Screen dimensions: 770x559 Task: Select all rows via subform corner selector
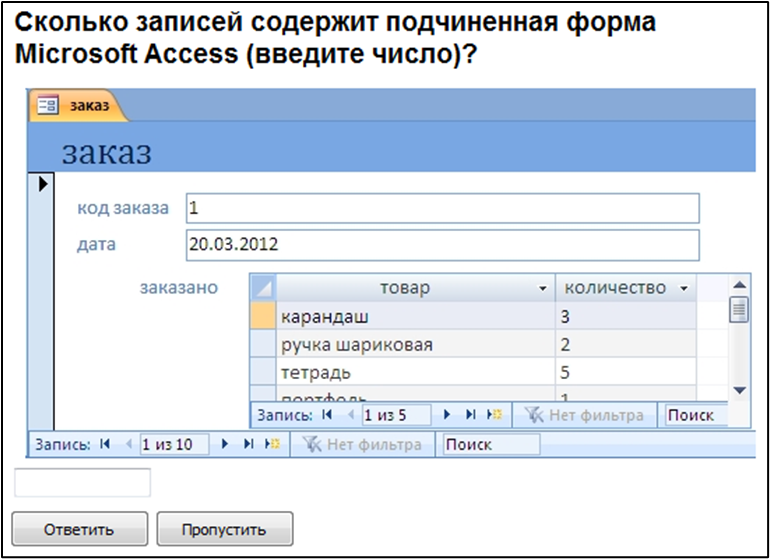point(263,287)
